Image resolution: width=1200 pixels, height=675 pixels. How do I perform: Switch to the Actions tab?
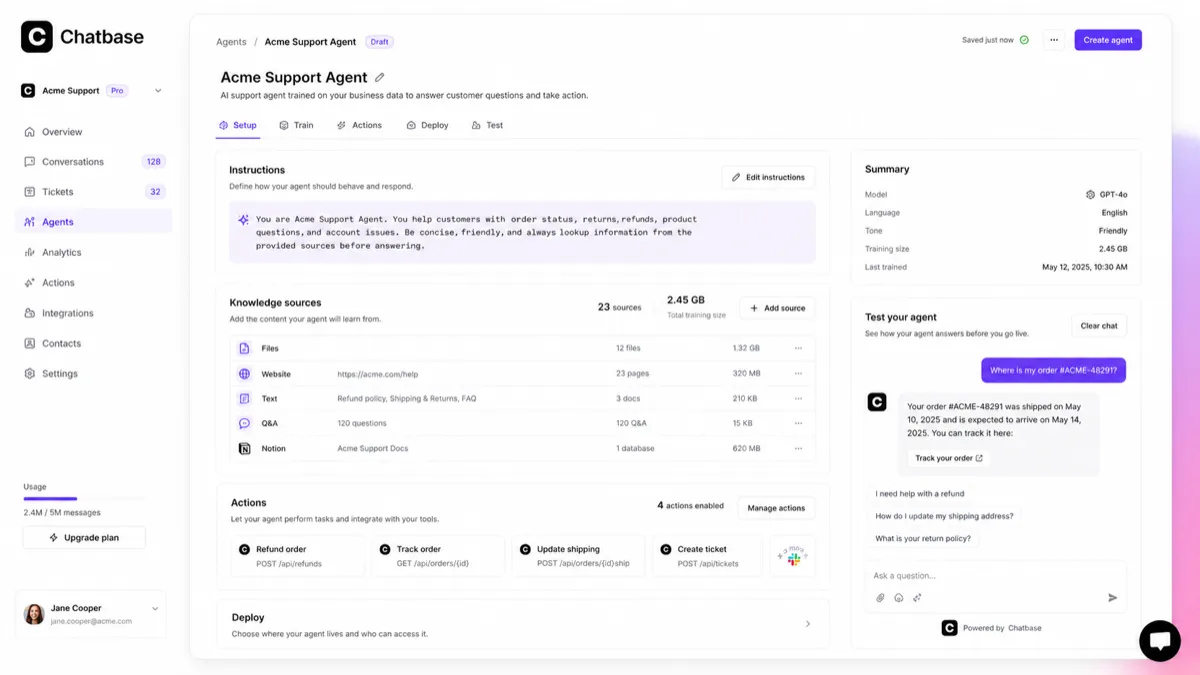point(359,125)
